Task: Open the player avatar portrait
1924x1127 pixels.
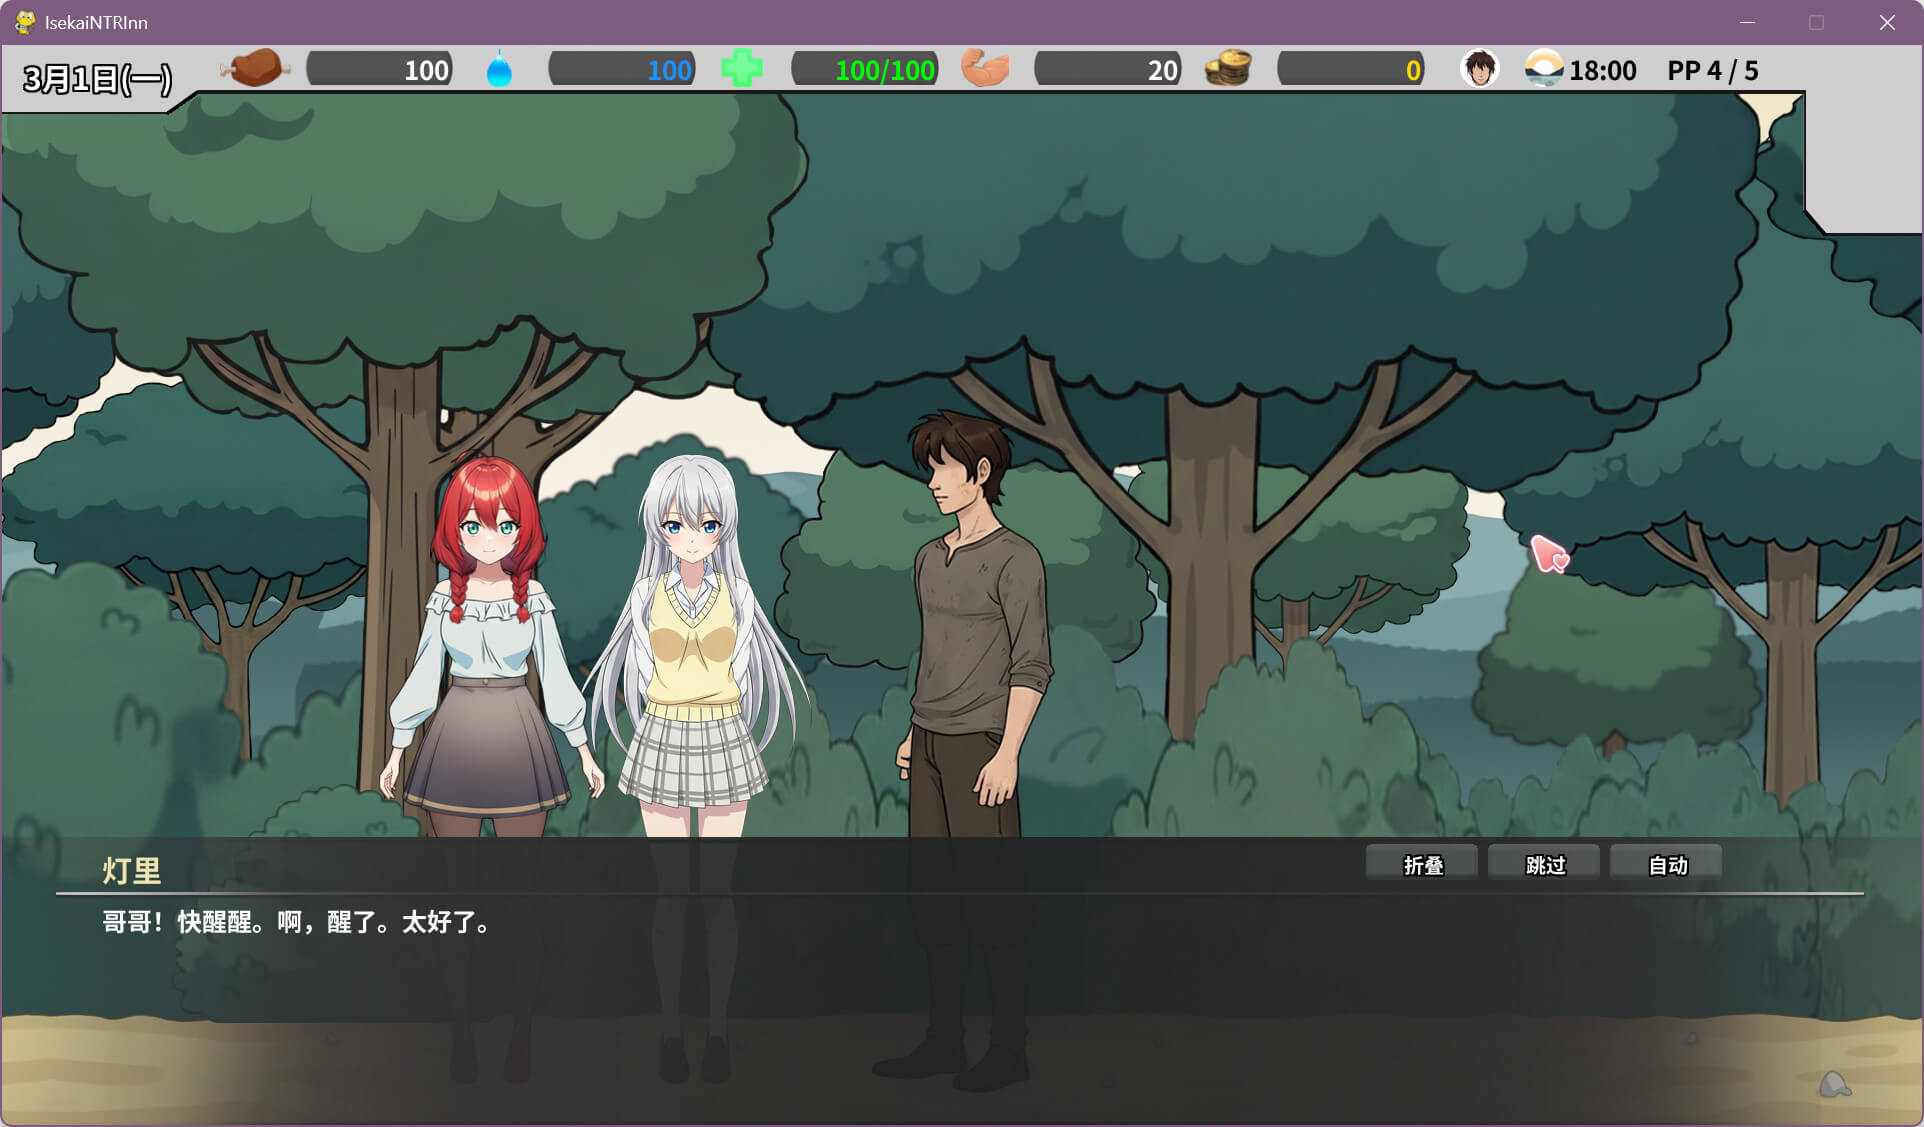Action: (x=1479, y=68)
